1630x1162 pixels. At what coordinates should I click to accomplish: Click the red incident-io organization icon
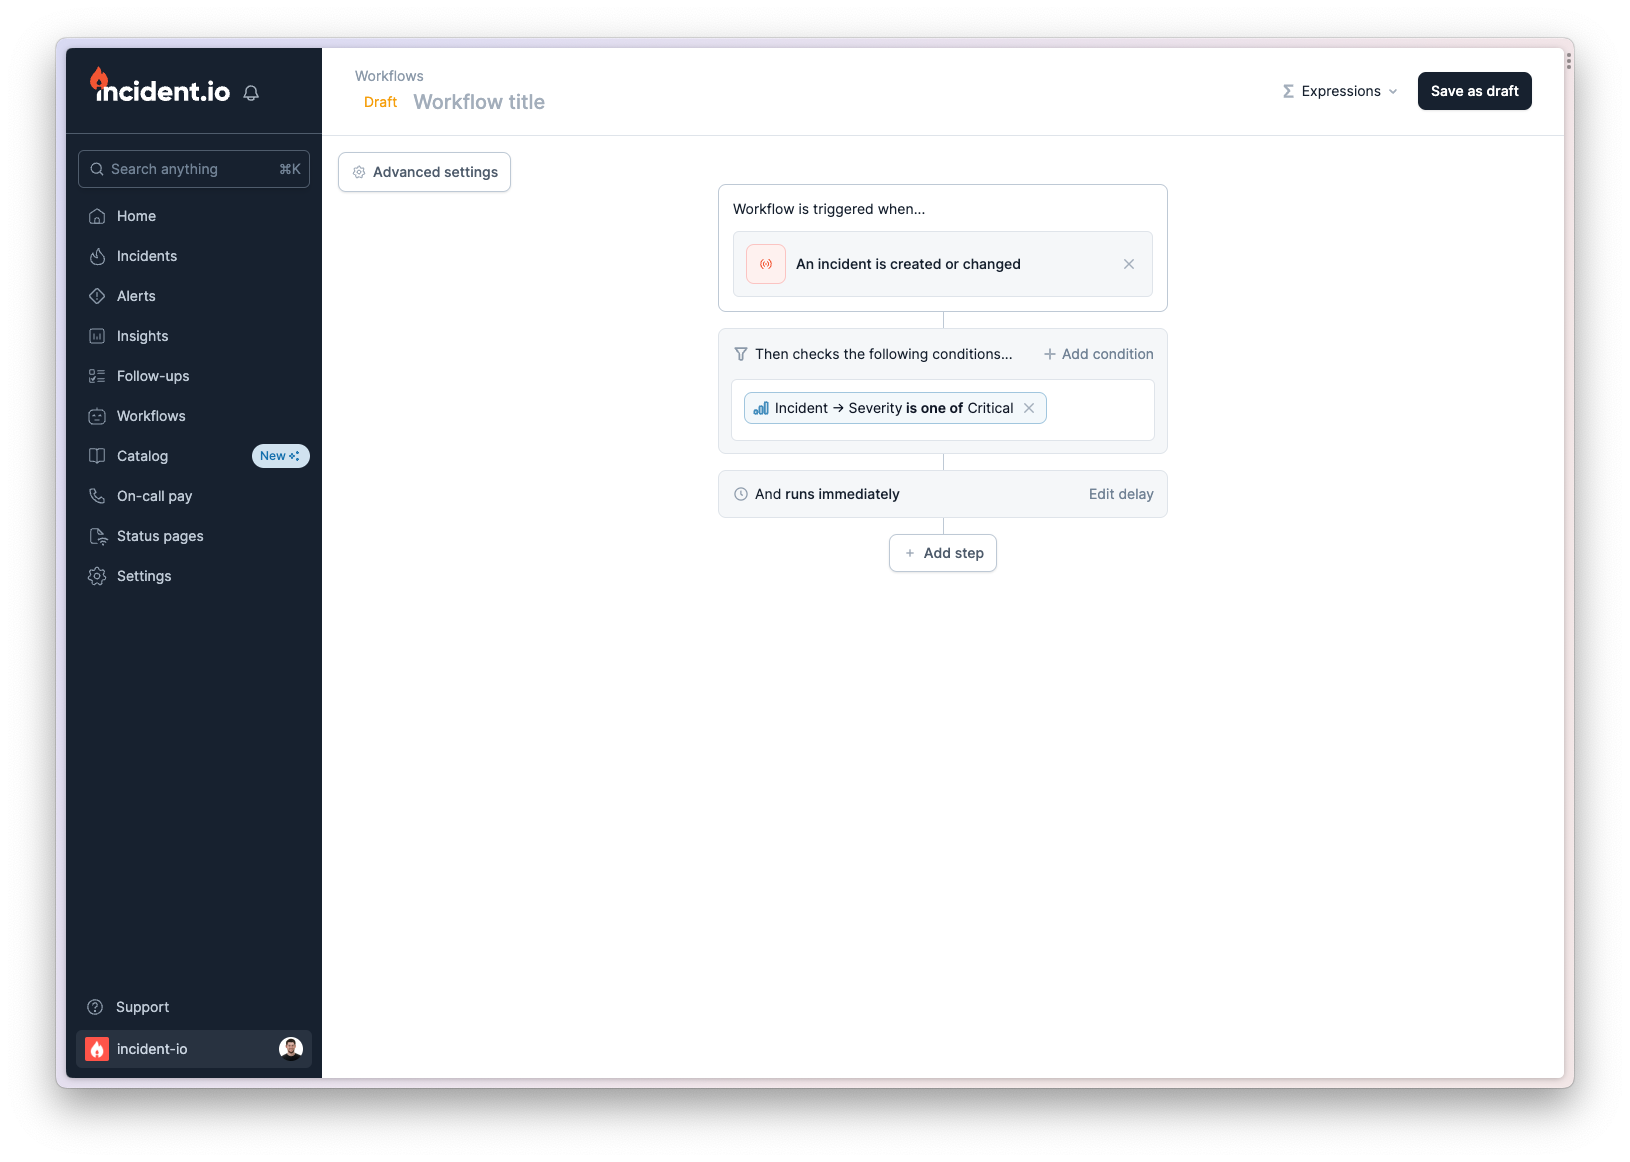97,1049
